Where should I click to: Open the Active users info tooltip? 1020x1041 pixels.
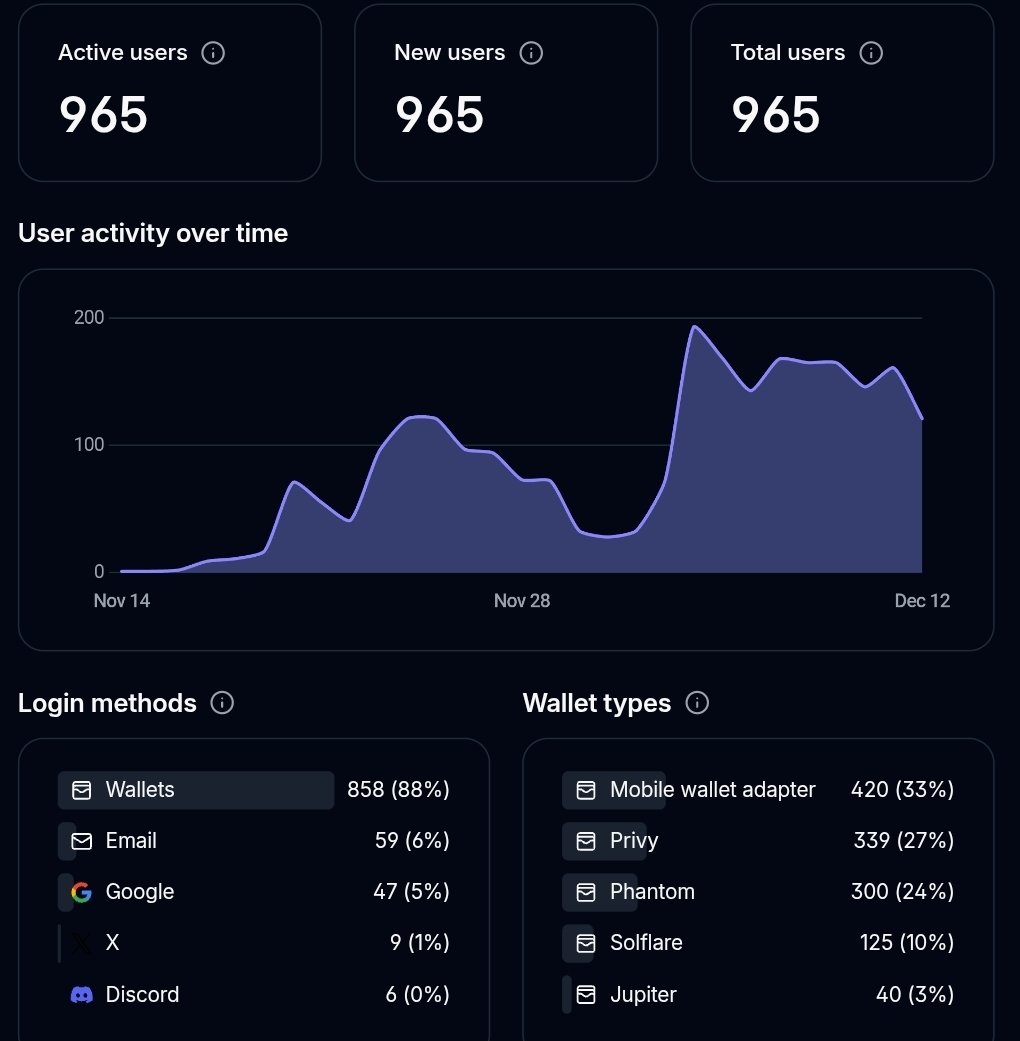(212, 54)
